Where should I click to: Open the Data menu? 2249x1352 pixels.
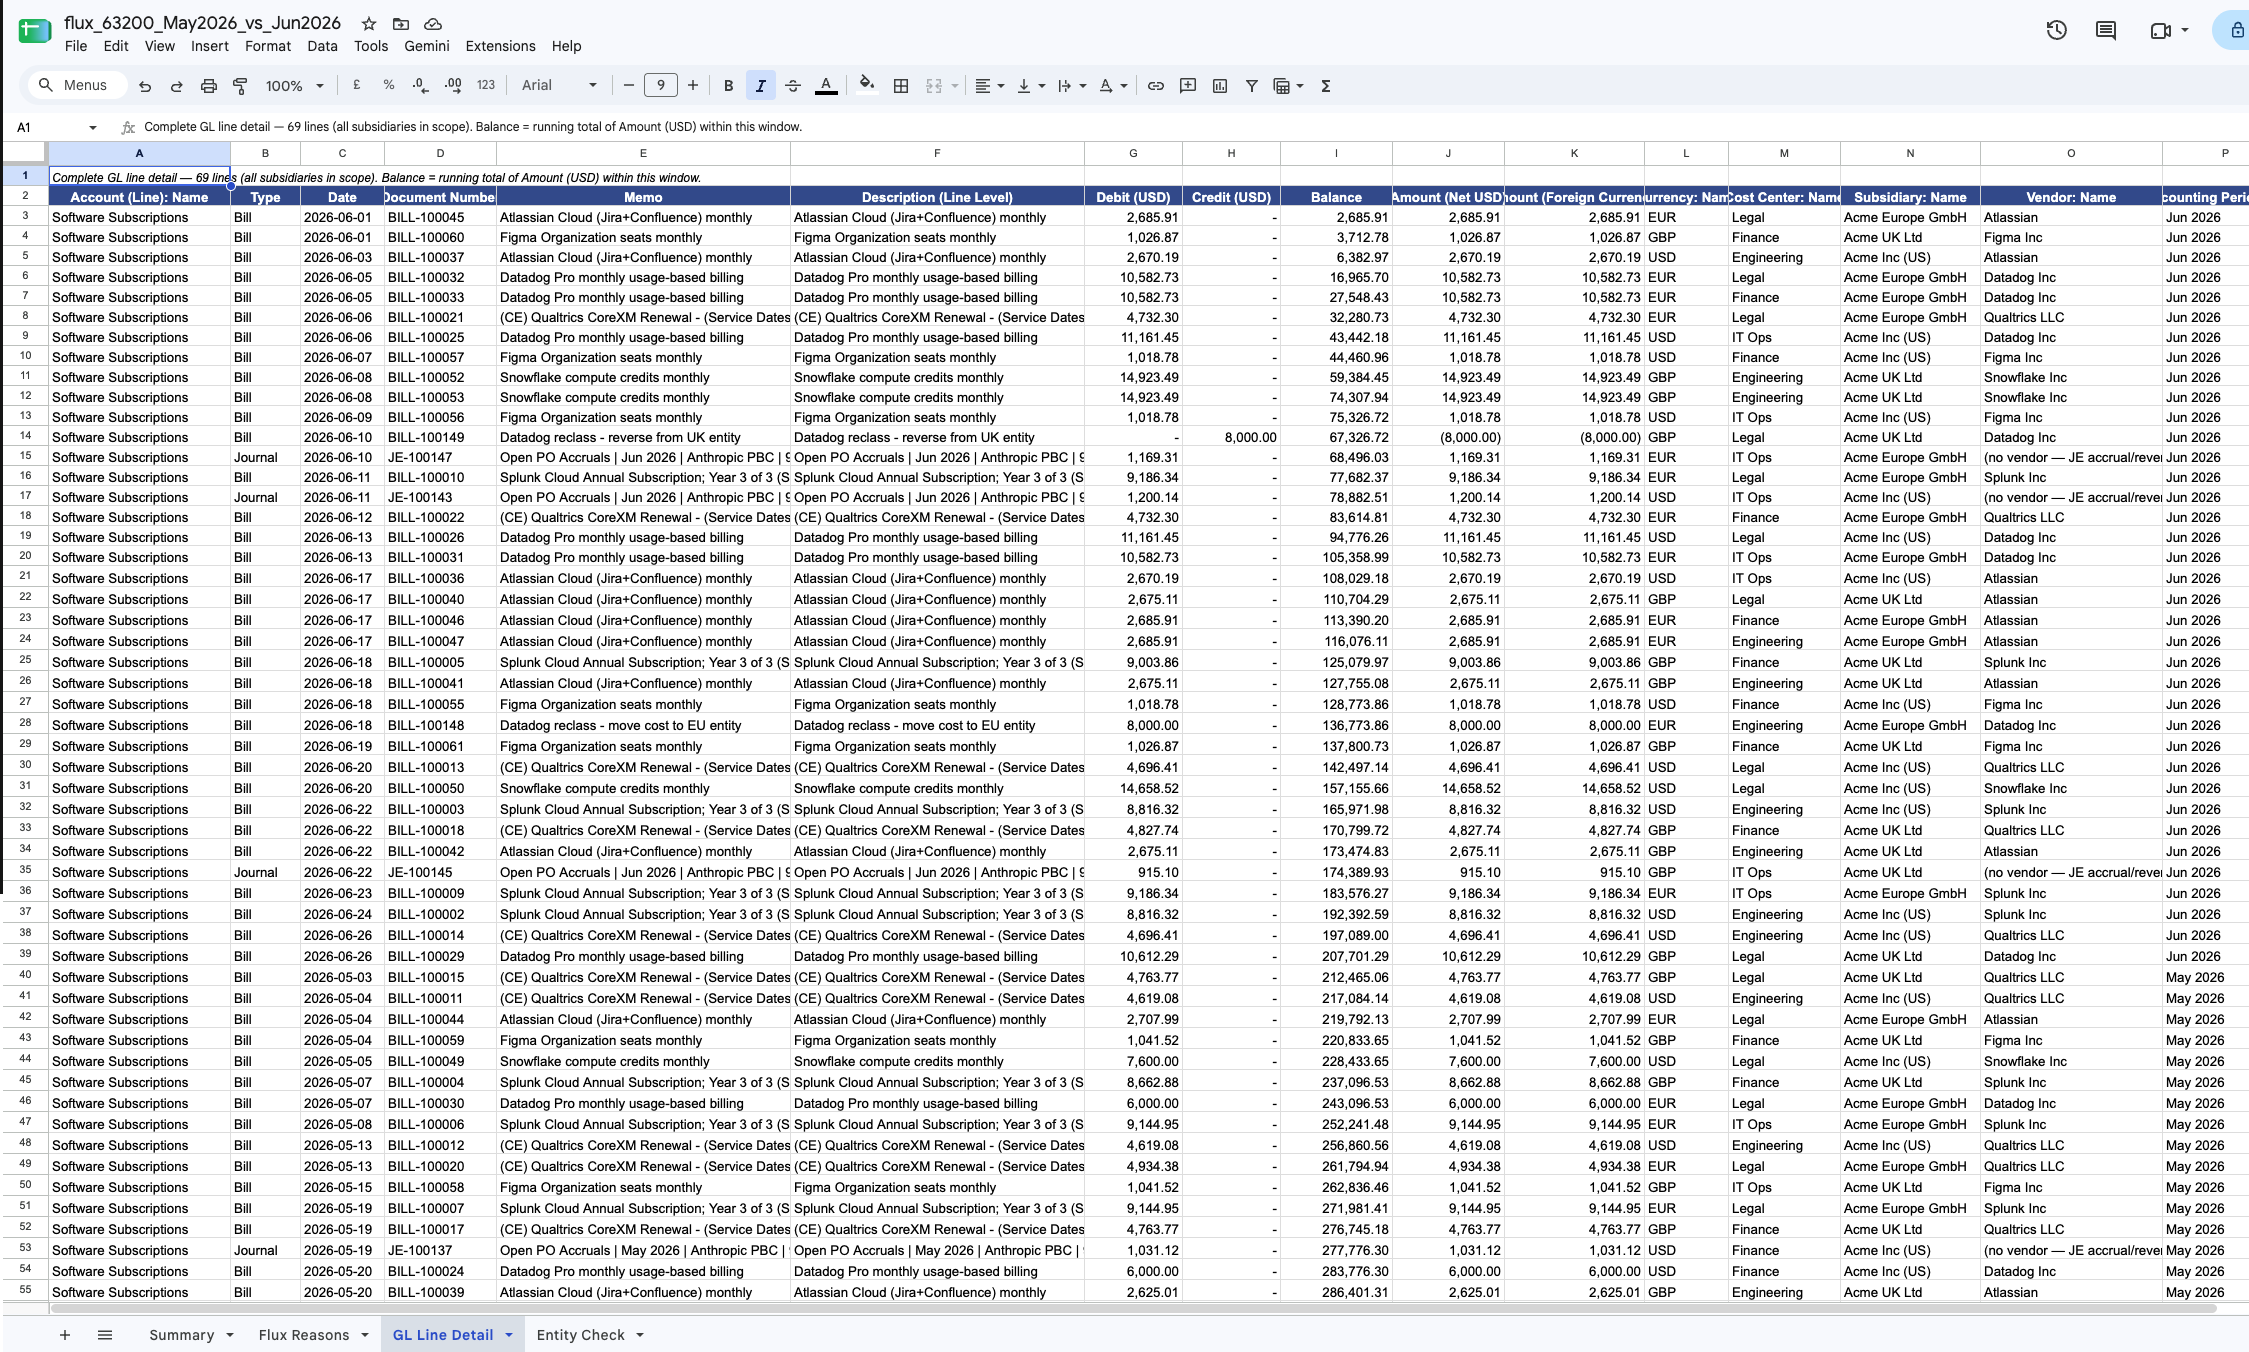322,46
